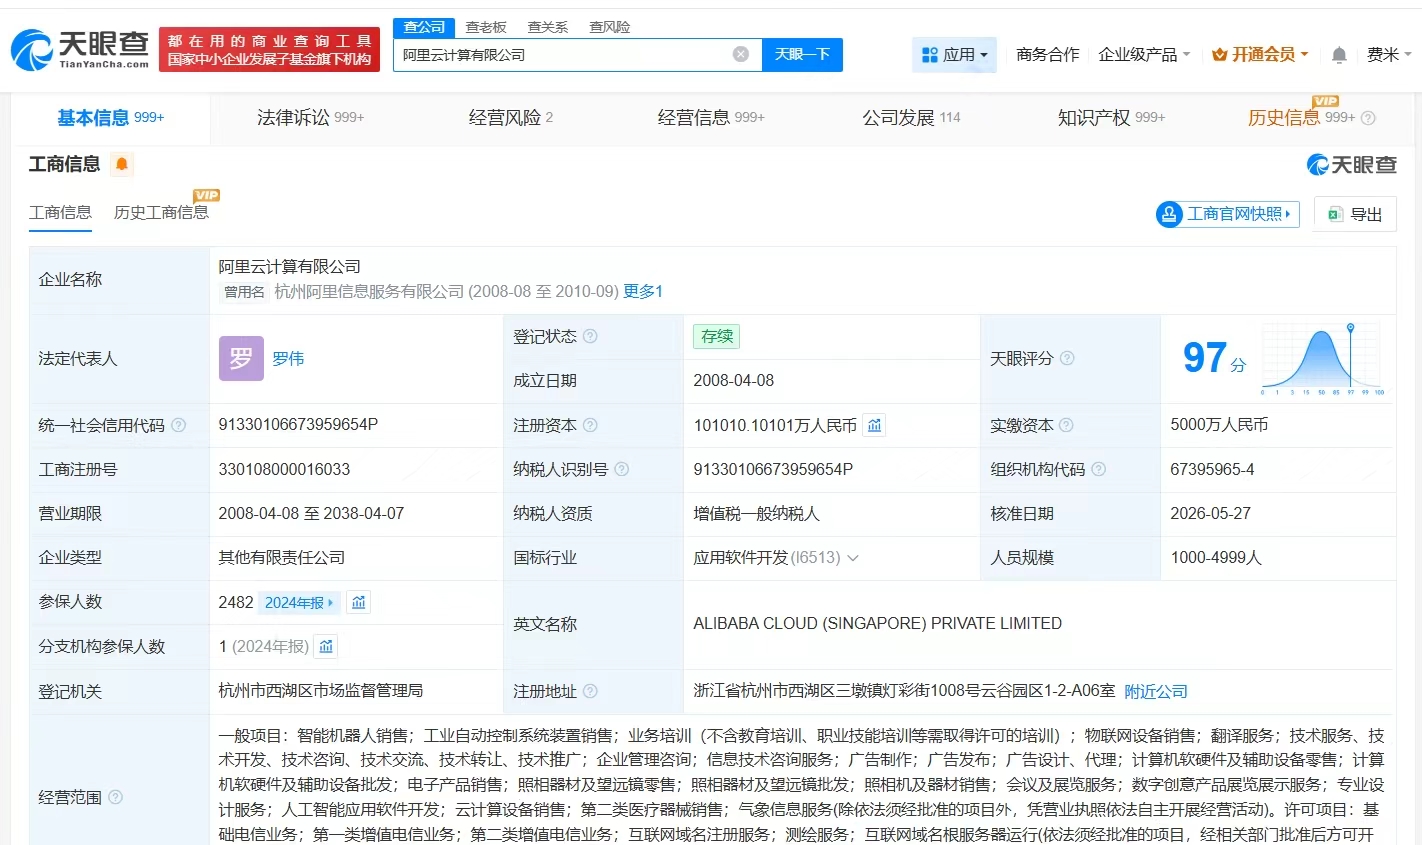Image resolution: width=1422 pixels, height=845 pixels.
Task: Switch to the 经营信息 tab
Action: (x=710, y=118)
